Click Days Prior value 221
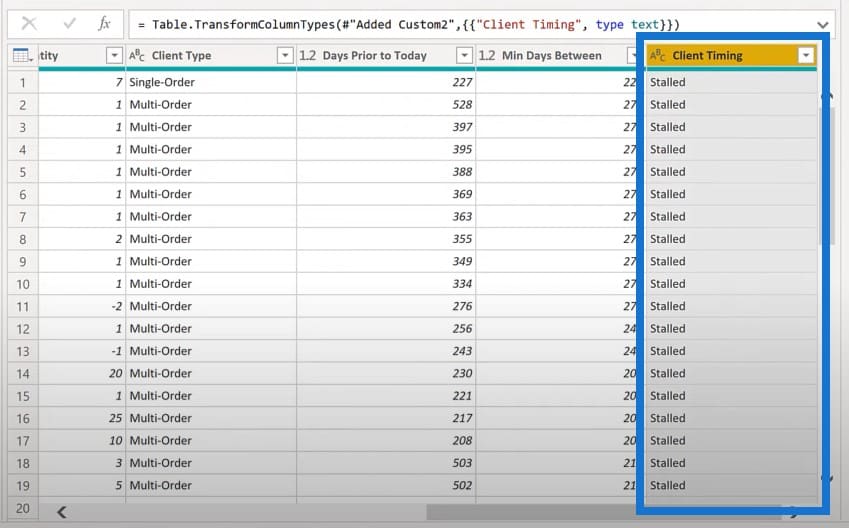The height and width of the screenshot is (528, 849). [462, 396]
